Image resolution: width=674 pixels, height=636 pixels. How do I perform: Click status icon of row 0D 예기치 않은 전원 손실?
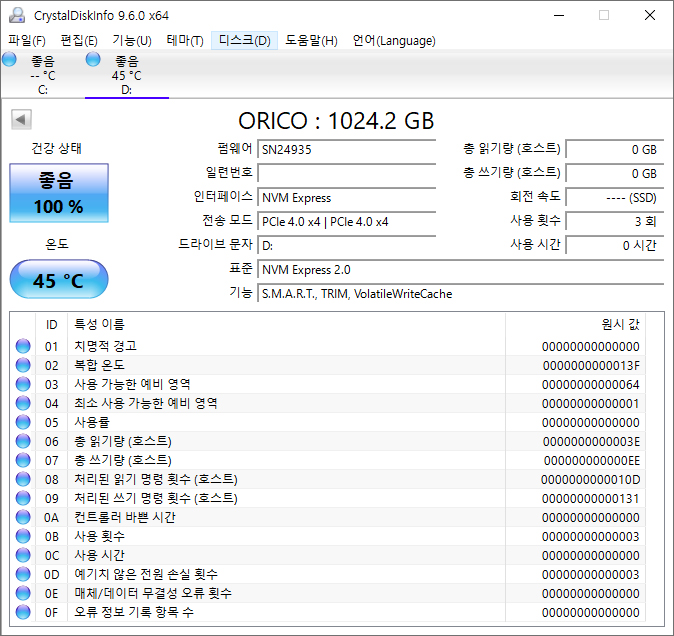tap(23, 574)
